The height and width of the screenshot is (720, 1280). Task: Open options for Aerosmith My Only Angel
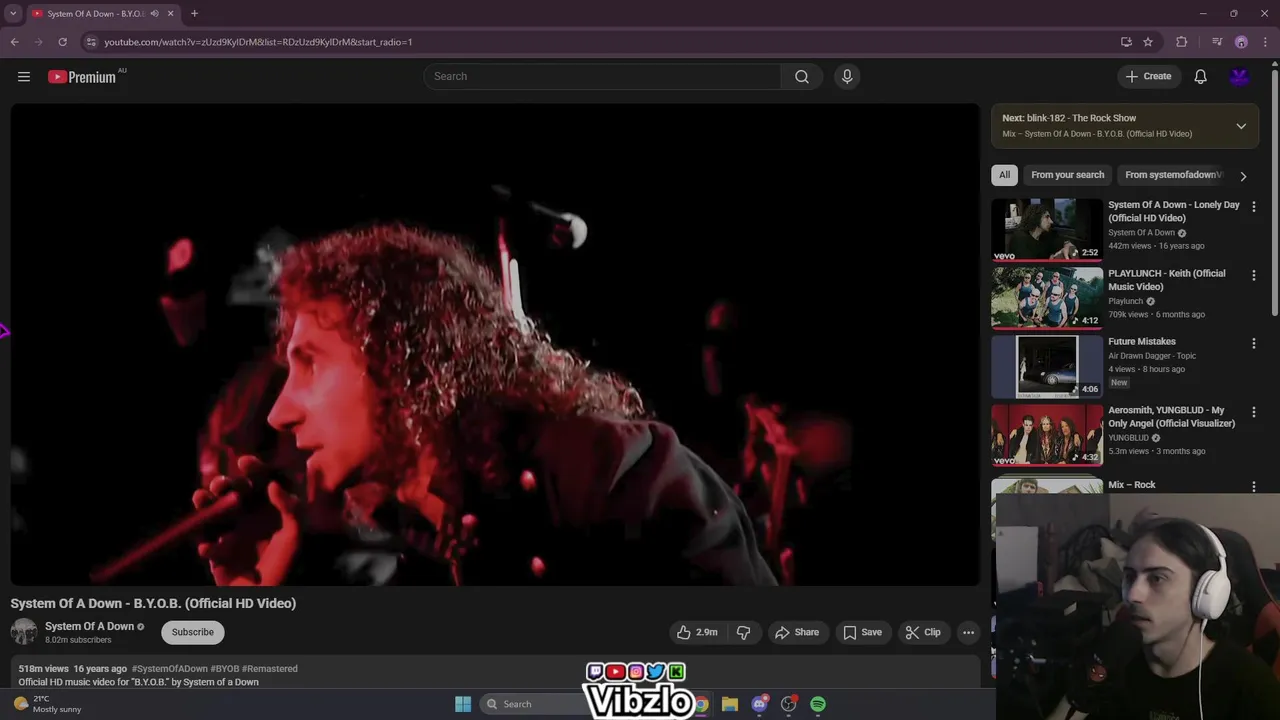pyautogui.click(x=1254, y=412)
